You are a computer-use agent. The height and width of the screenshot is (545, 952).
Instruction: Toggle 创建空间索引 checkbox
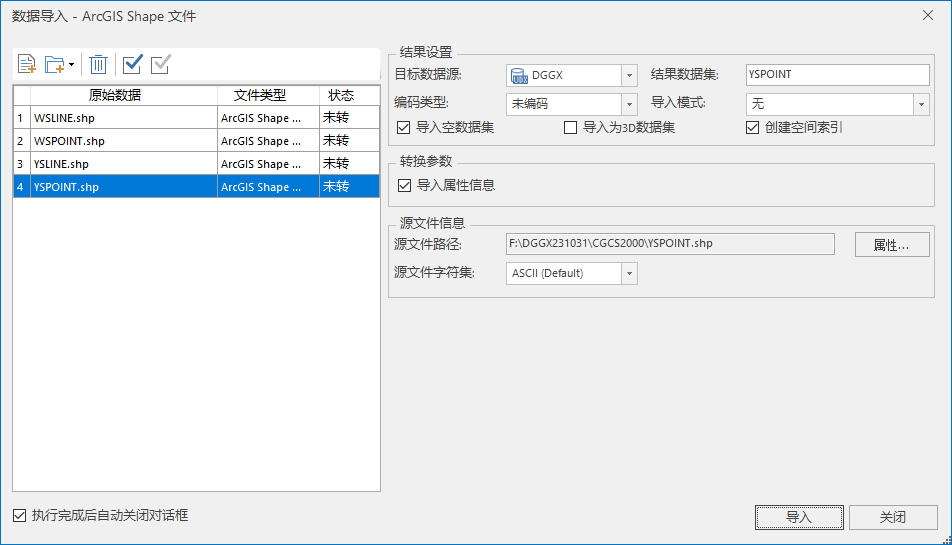(x=753, y=127)
